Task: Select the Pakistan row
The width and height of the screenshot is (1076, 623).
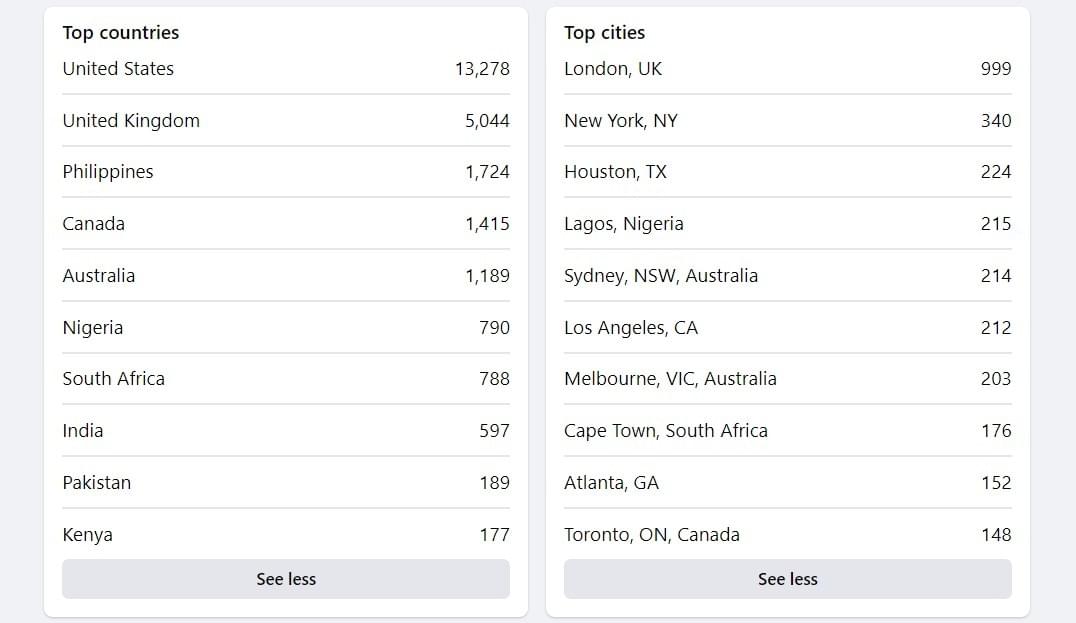Action: [x=285, y=482]
